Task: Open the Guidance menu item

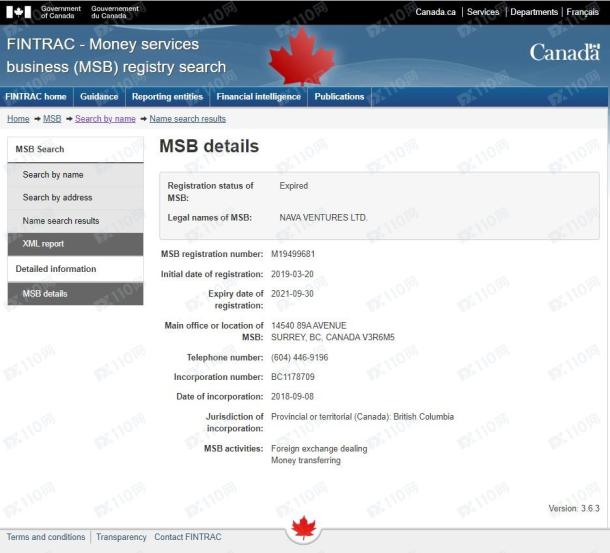Action: (x=99, y=97)
